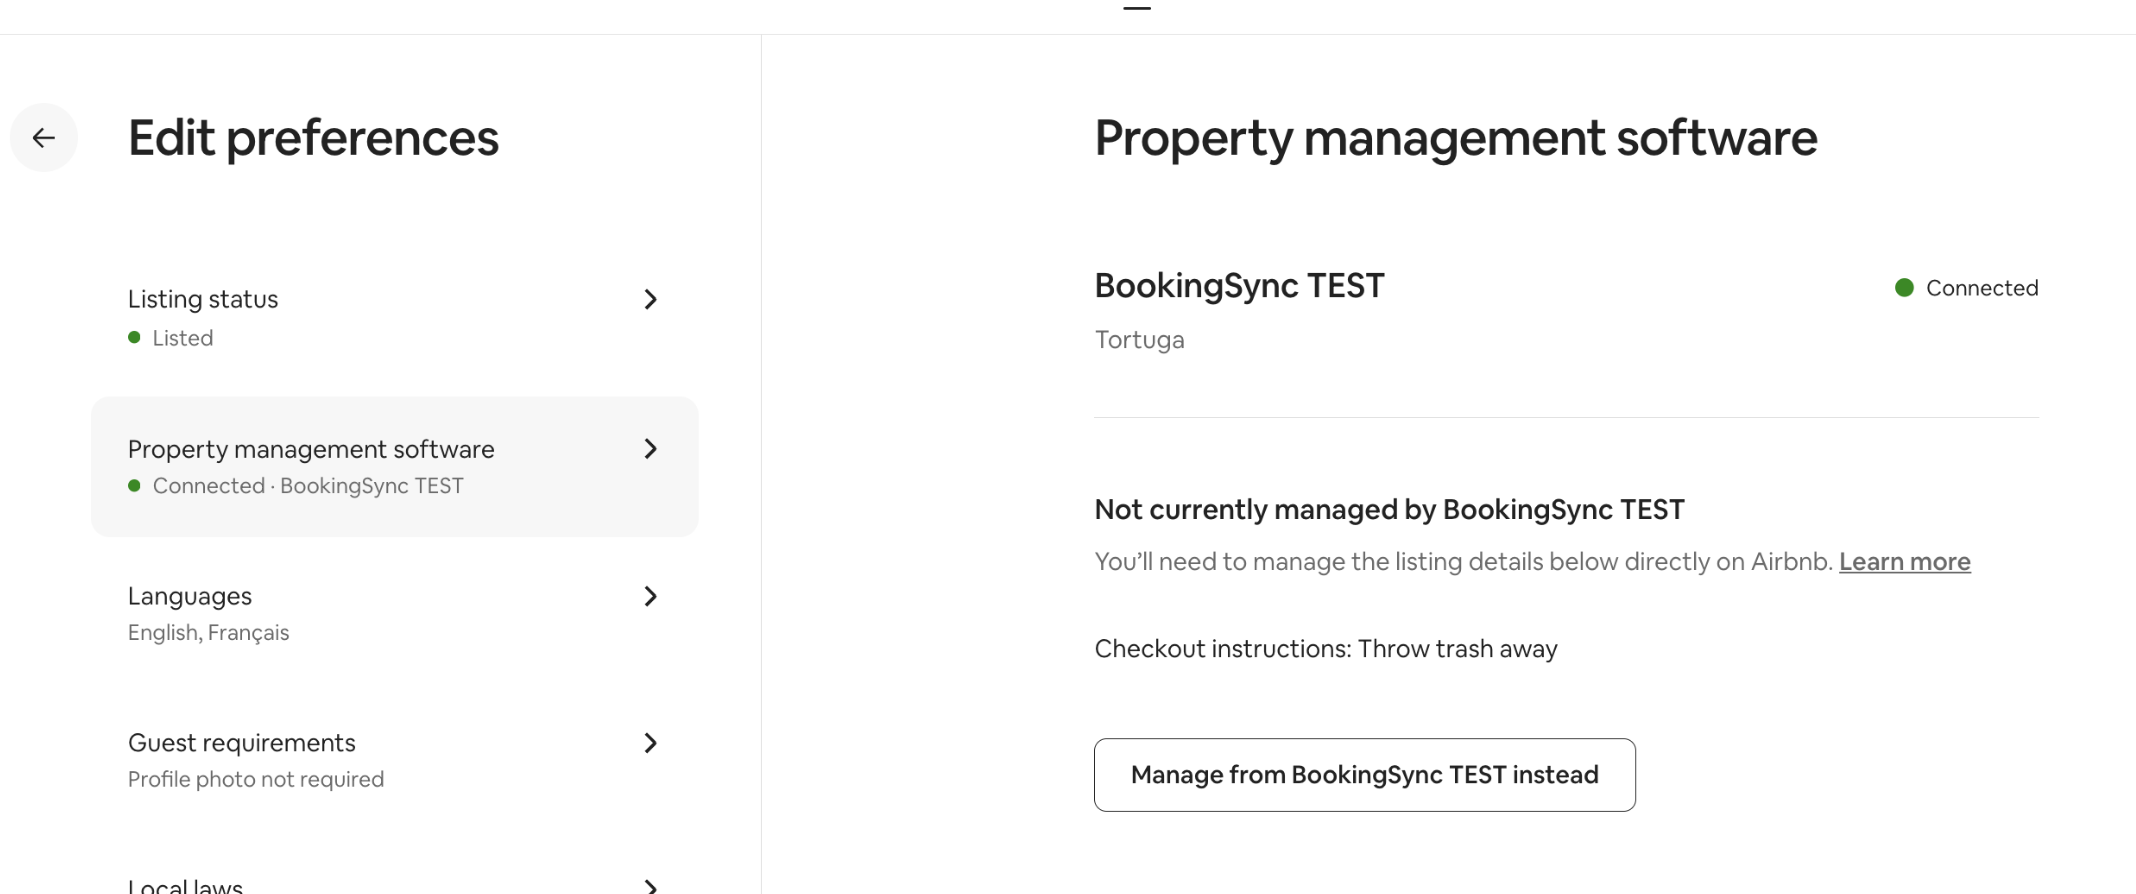Click 'Connected · BookingSync TEST' subtitle

click(308, 486)
